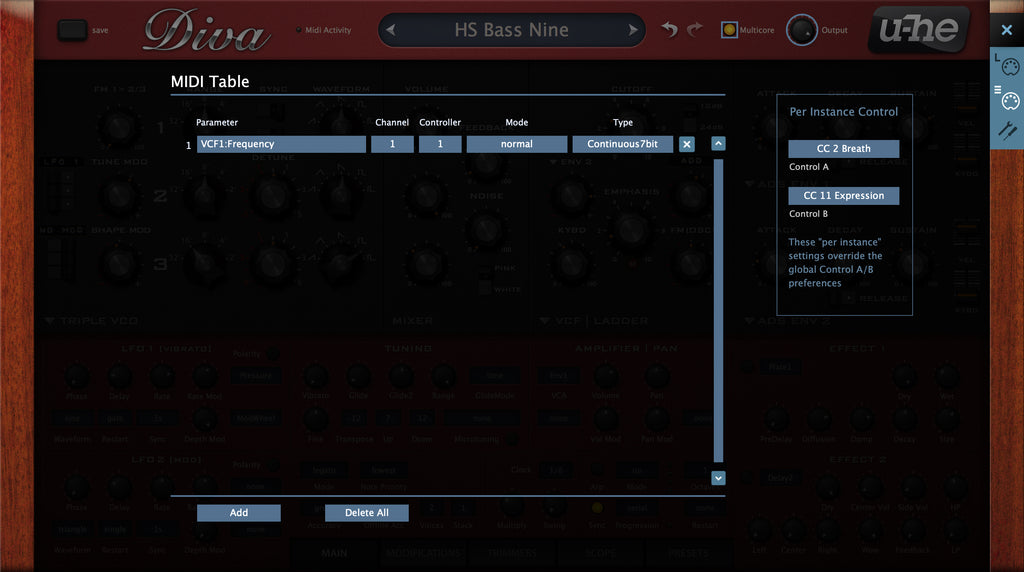Click the Midi Activity indicator
Image resolution: width=1024 pixels, height=572 pixels.
pos(298,30)
